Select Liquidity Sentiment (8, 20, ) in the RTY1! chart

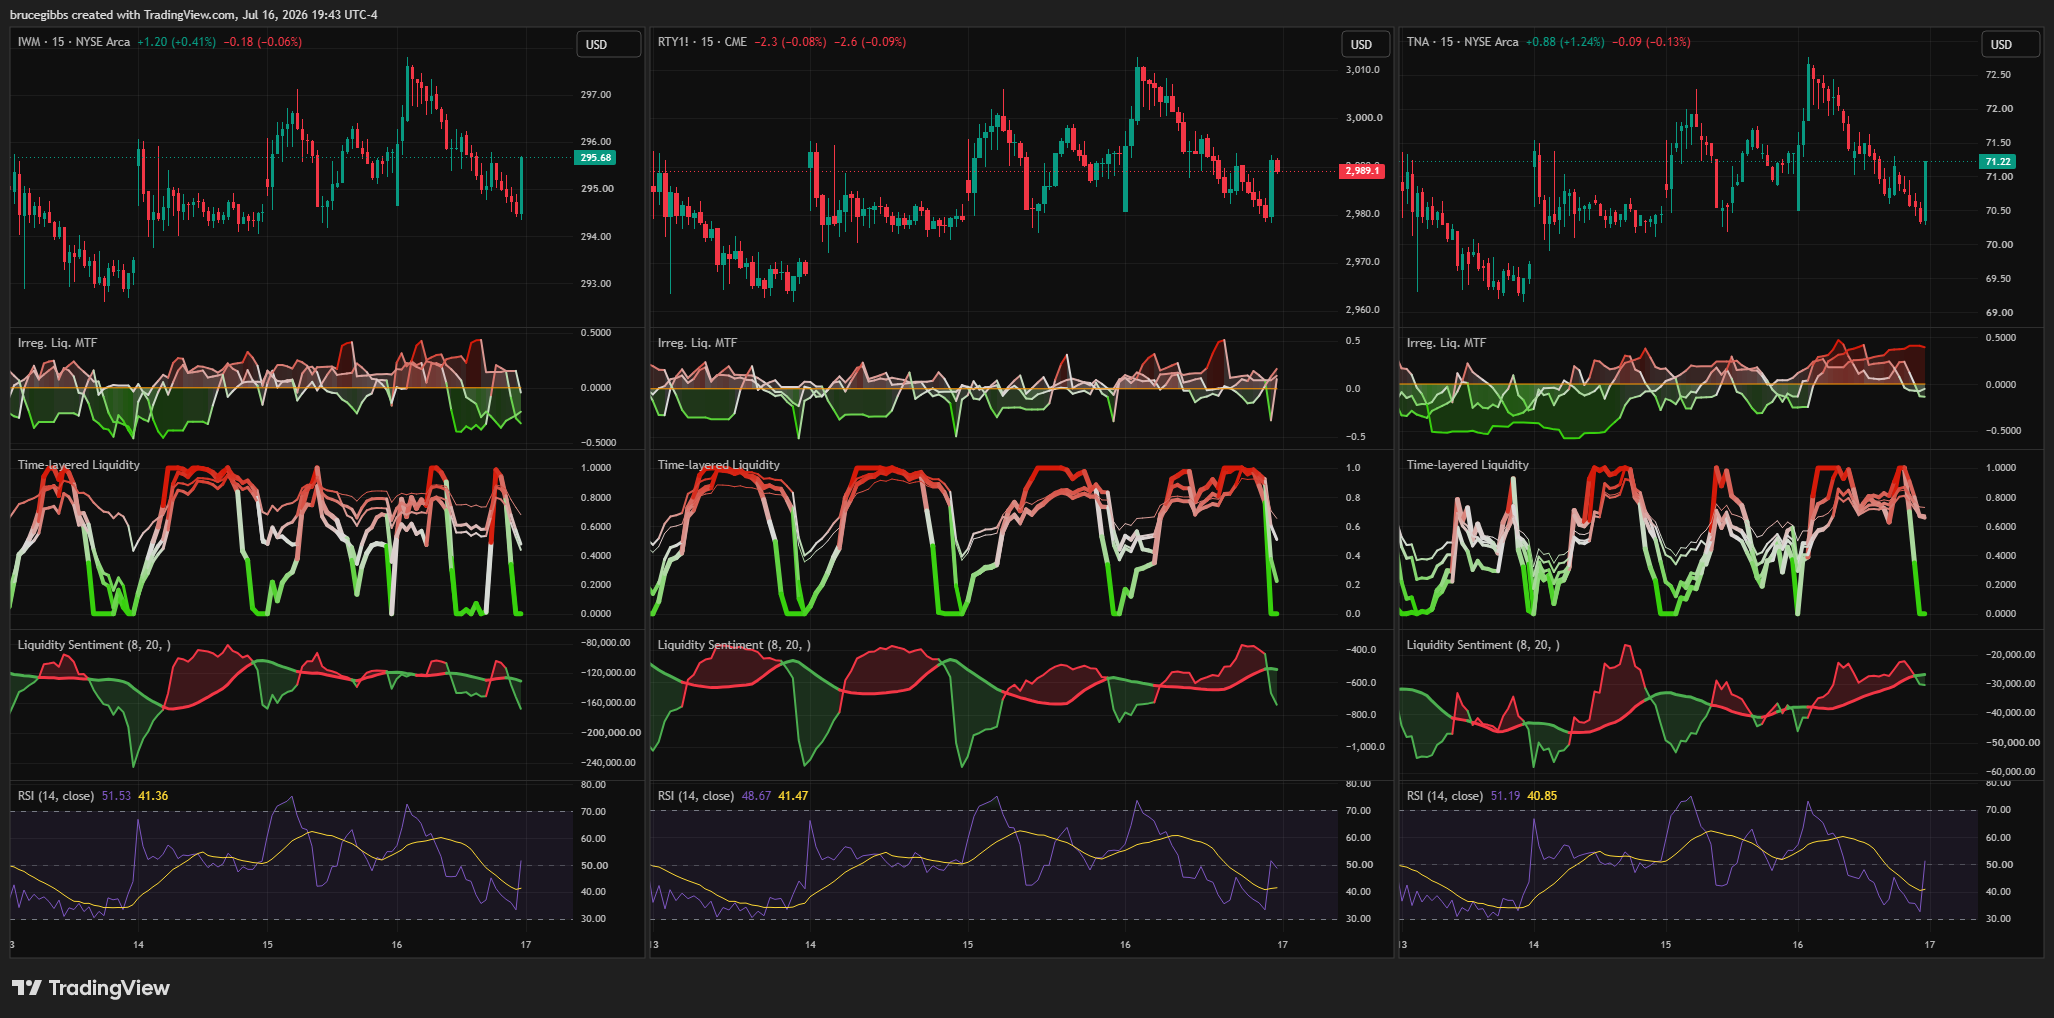coord(734,645)
